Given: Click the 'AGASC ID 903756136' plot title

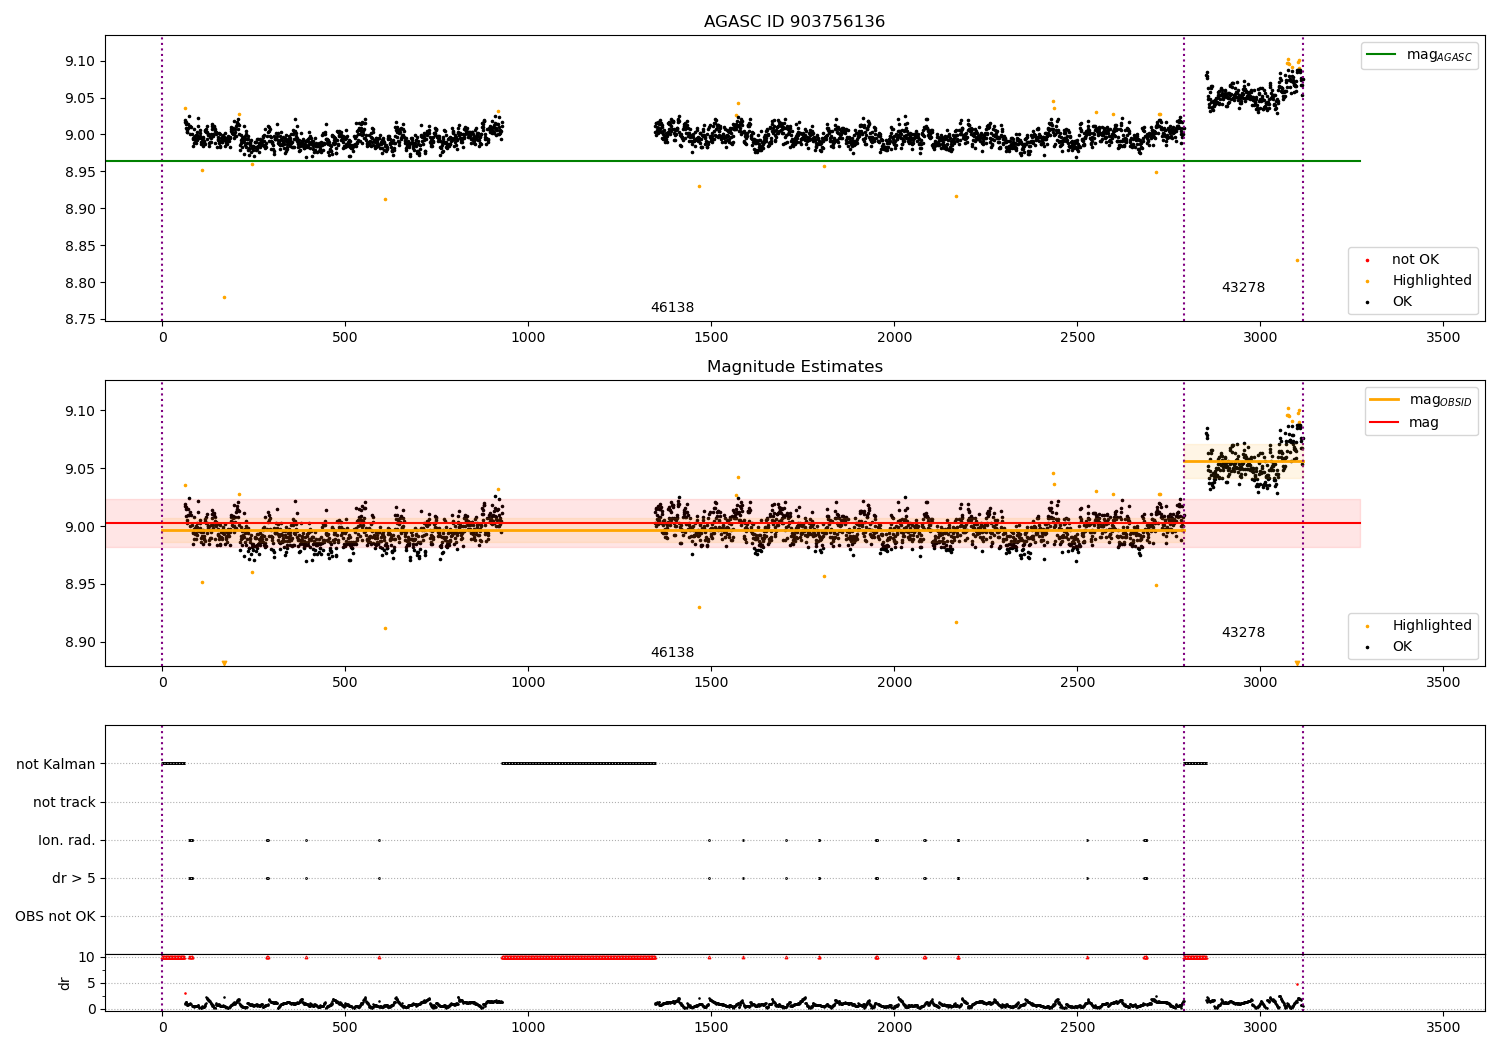Looking at the screenshot, I should 794,22.
